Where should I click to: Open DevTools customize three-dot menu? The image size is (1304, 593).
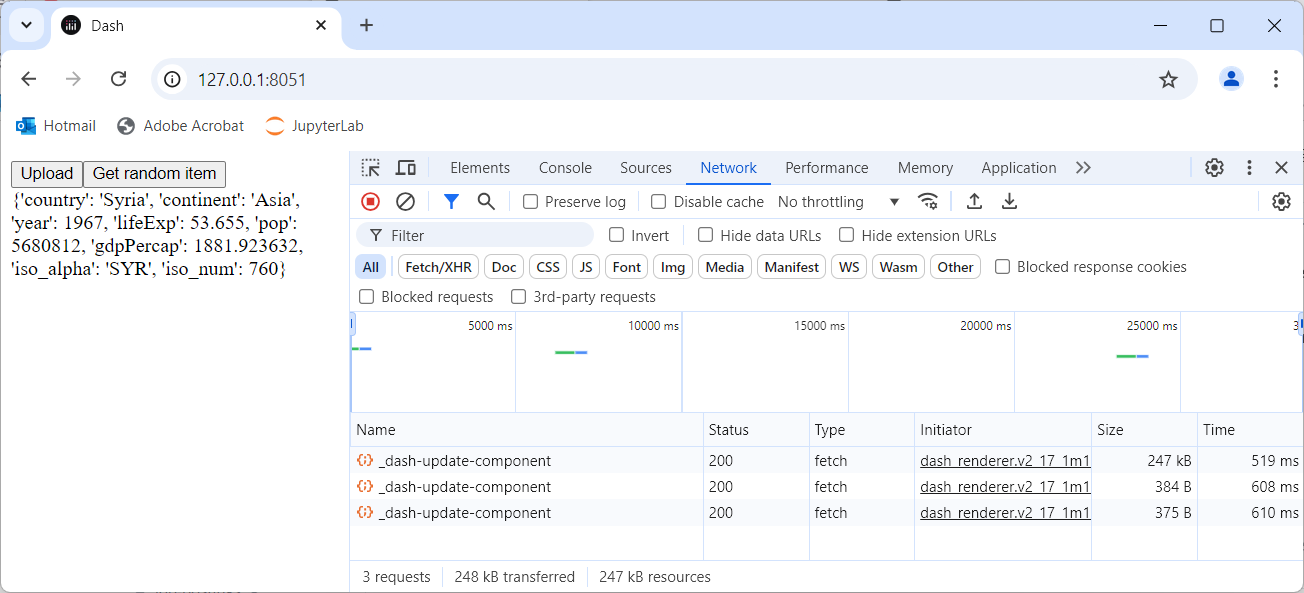pyautogui.click(x=1249, y=168)
